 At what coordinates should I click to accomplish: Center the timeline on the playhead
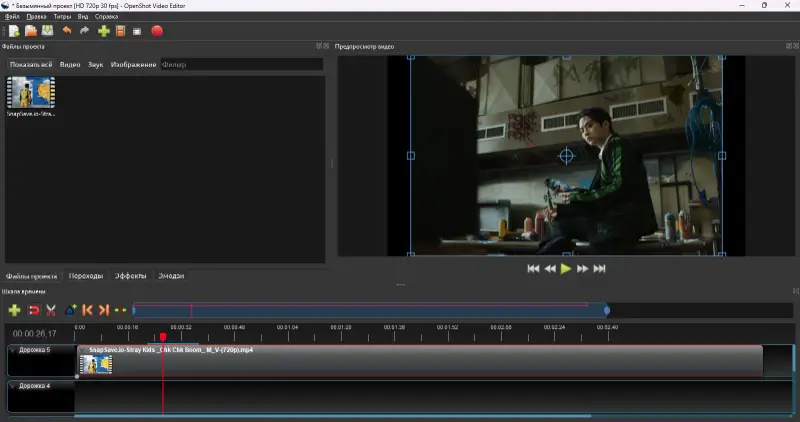click(120, 310)
